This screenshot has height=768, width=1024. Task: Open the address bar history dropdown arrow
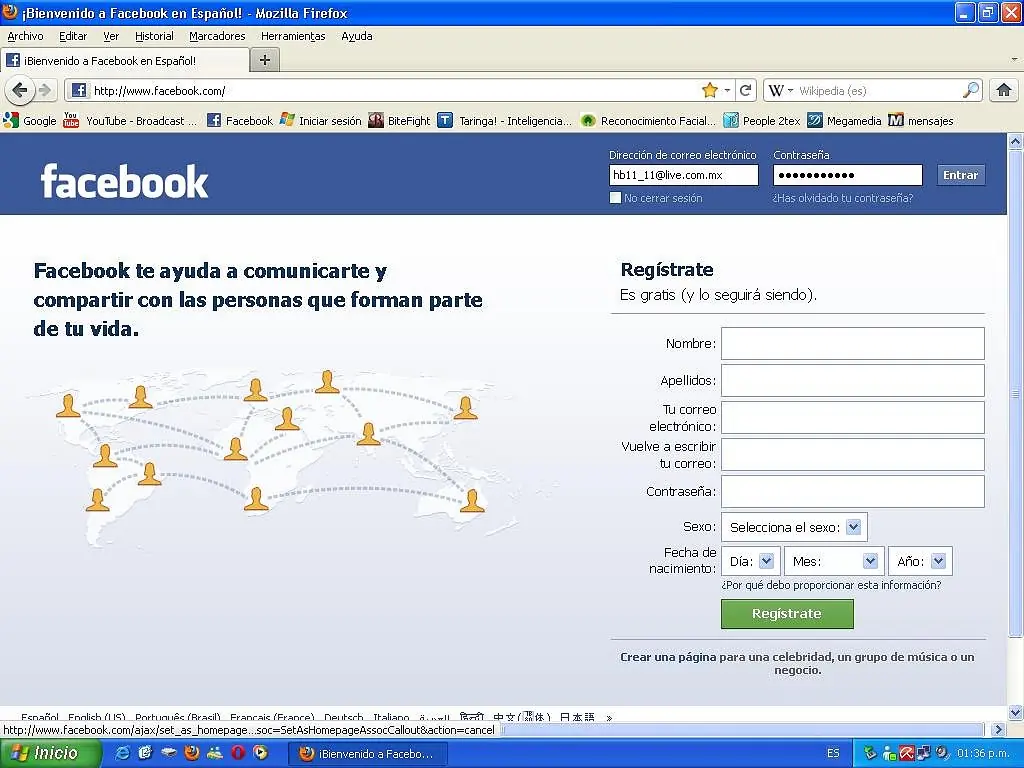click(x=728, y=90)
